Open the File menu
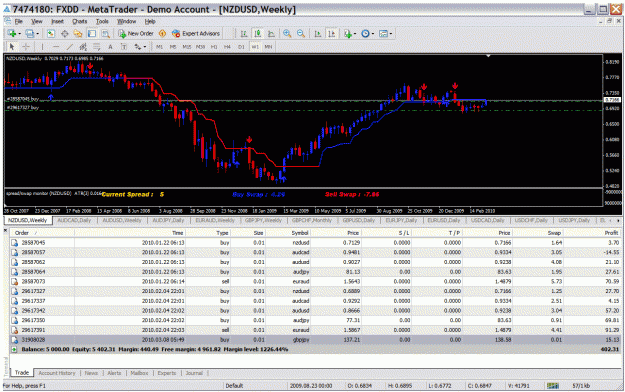Screen dimensions: 625x392 point(19,22)
